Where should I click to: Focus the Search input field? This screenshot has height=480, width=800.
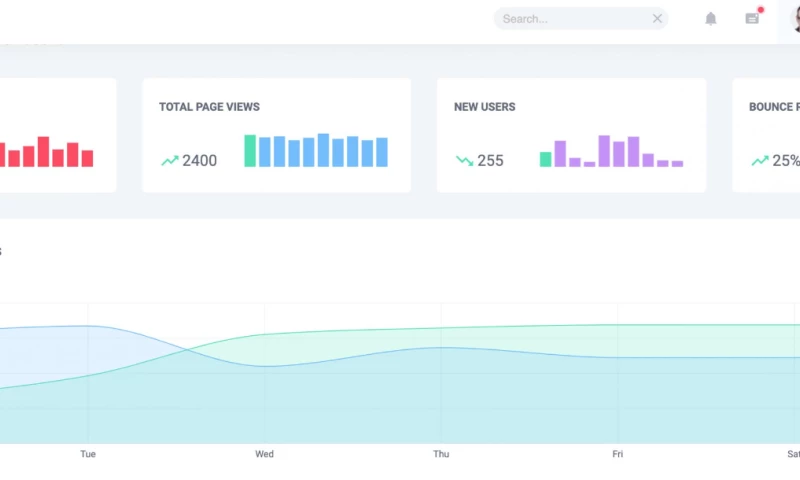[572, 19]
